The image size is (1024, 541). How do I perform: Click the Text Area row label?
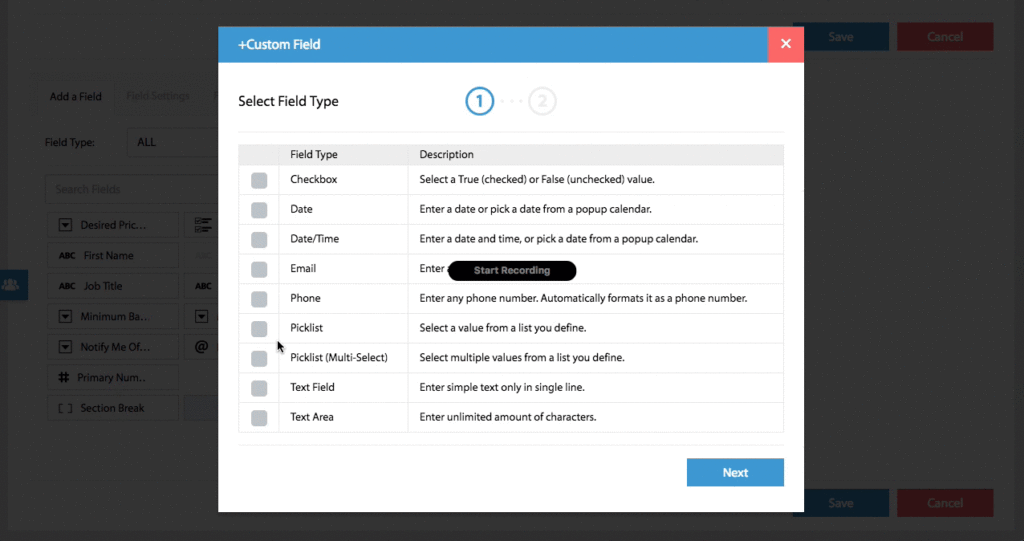point(312,417)
